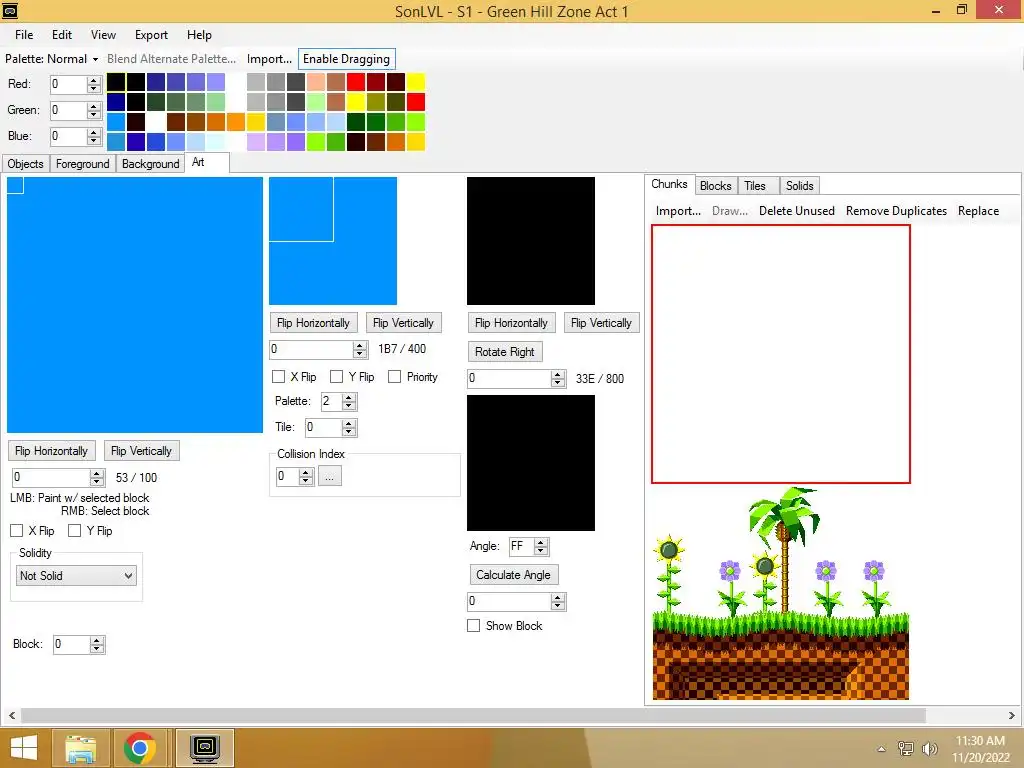Screen dimensions: 1024x768
Task: Click the SonLVL taskbar icon
Action: pos(204,748)
